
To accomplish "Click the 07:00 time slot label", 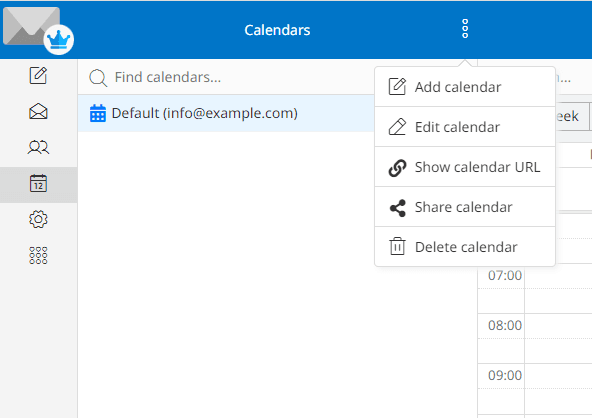I will [505, 276].
